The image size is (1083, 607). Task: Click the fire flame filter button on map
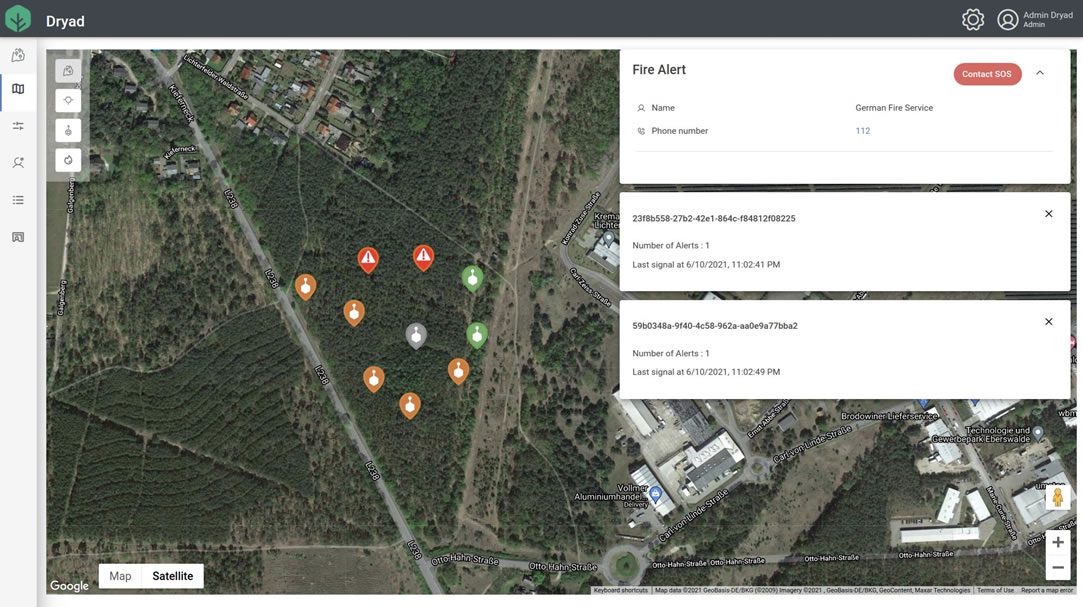[x=68, y=160]
